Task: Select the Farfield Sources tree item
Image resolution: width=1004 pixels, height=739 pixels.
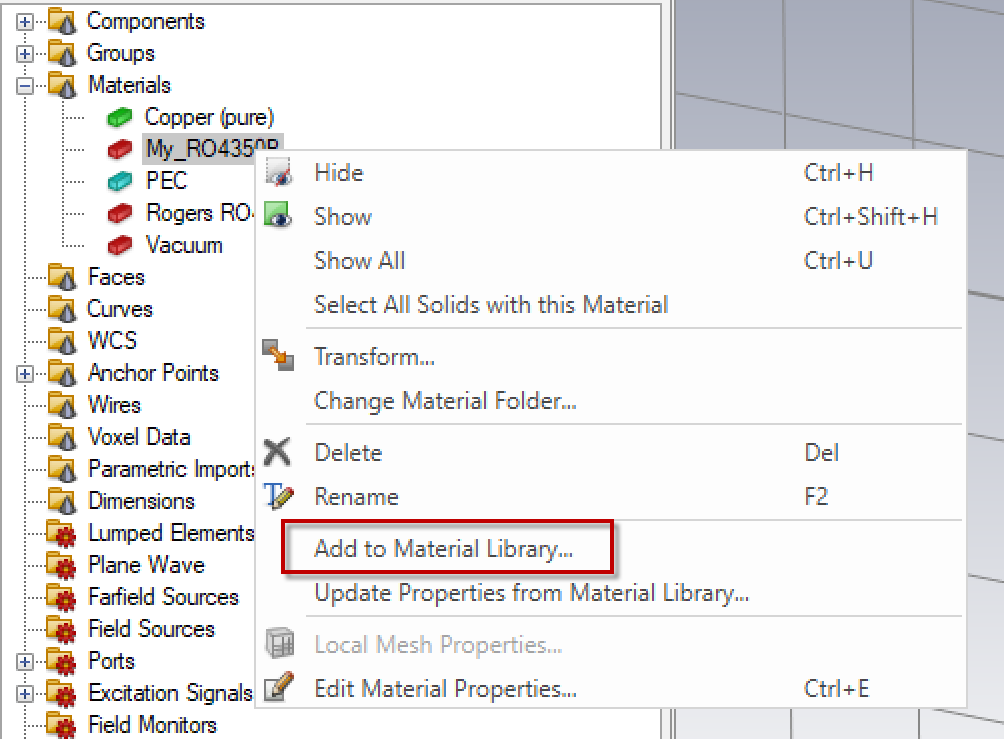Action: pyautogui.click(x=163, y=597)
